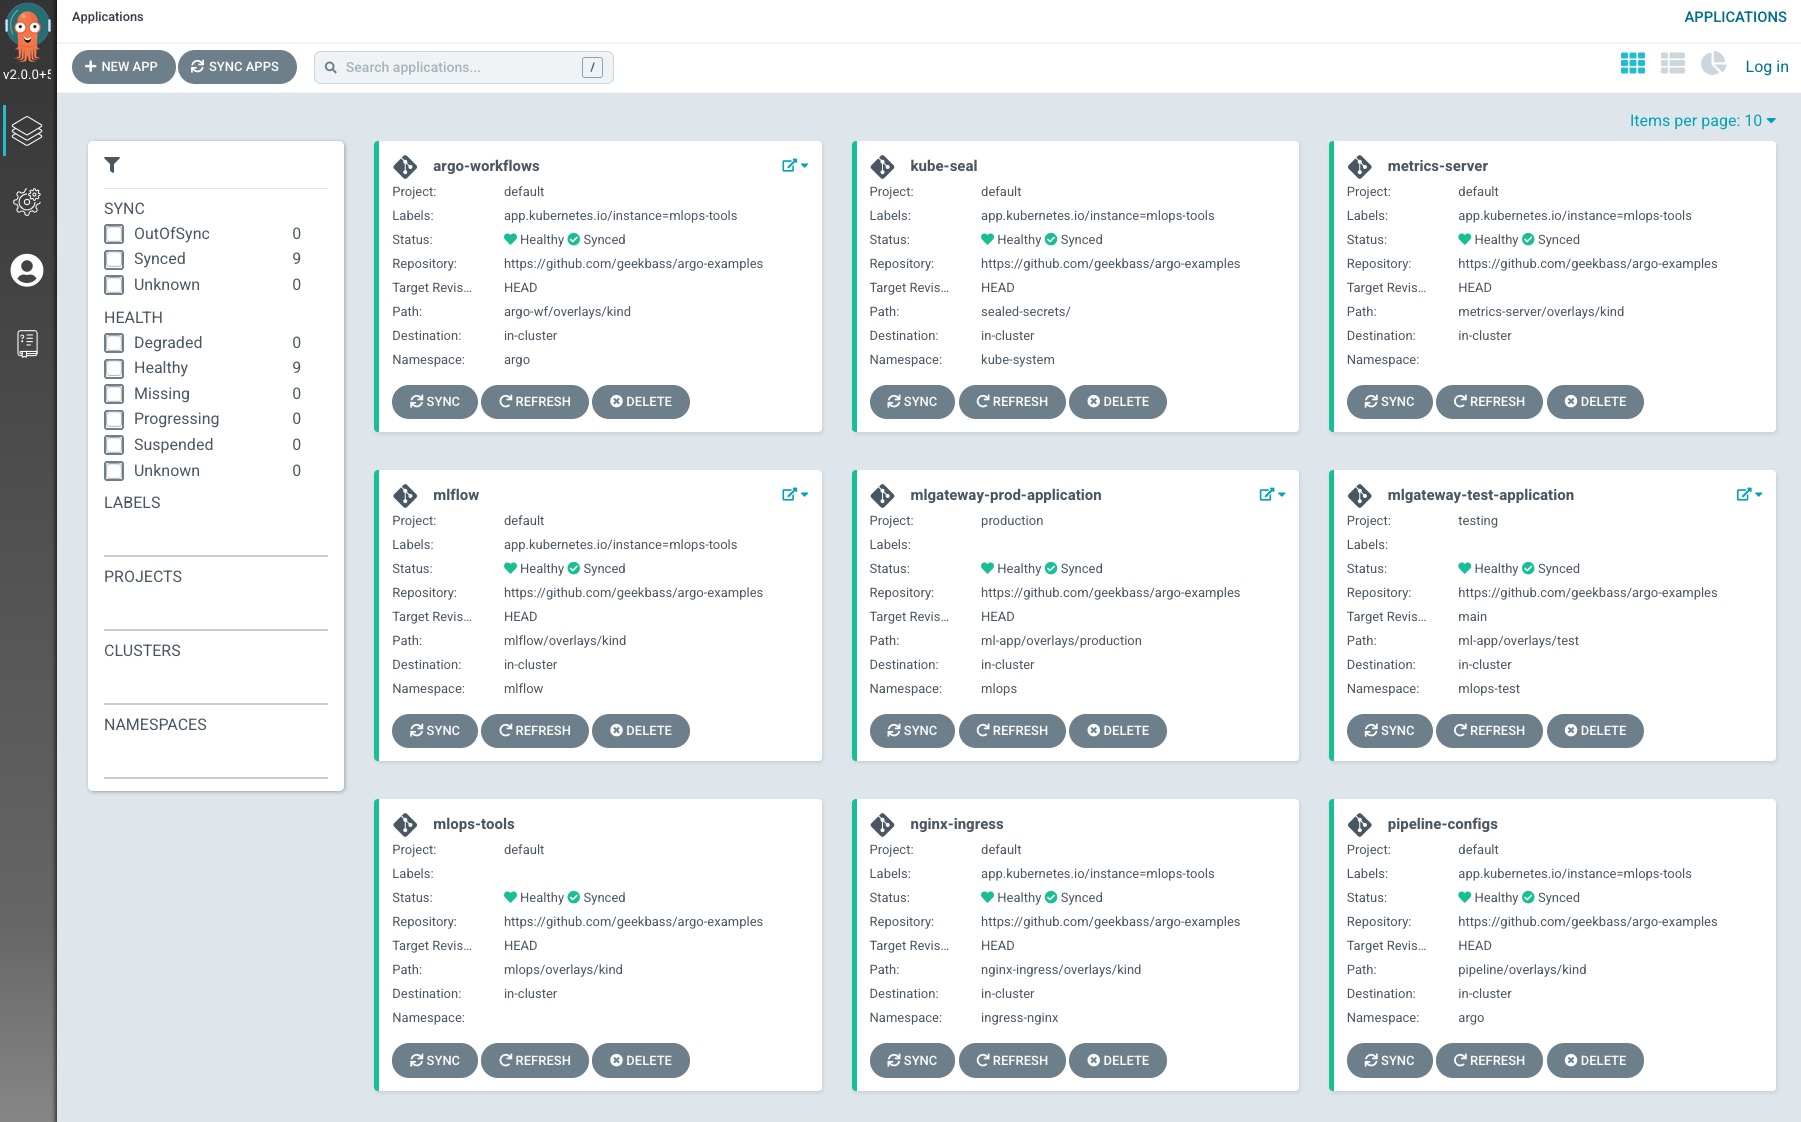
Task: Open Items per page dropdown
Action: tap(1702, 120)
